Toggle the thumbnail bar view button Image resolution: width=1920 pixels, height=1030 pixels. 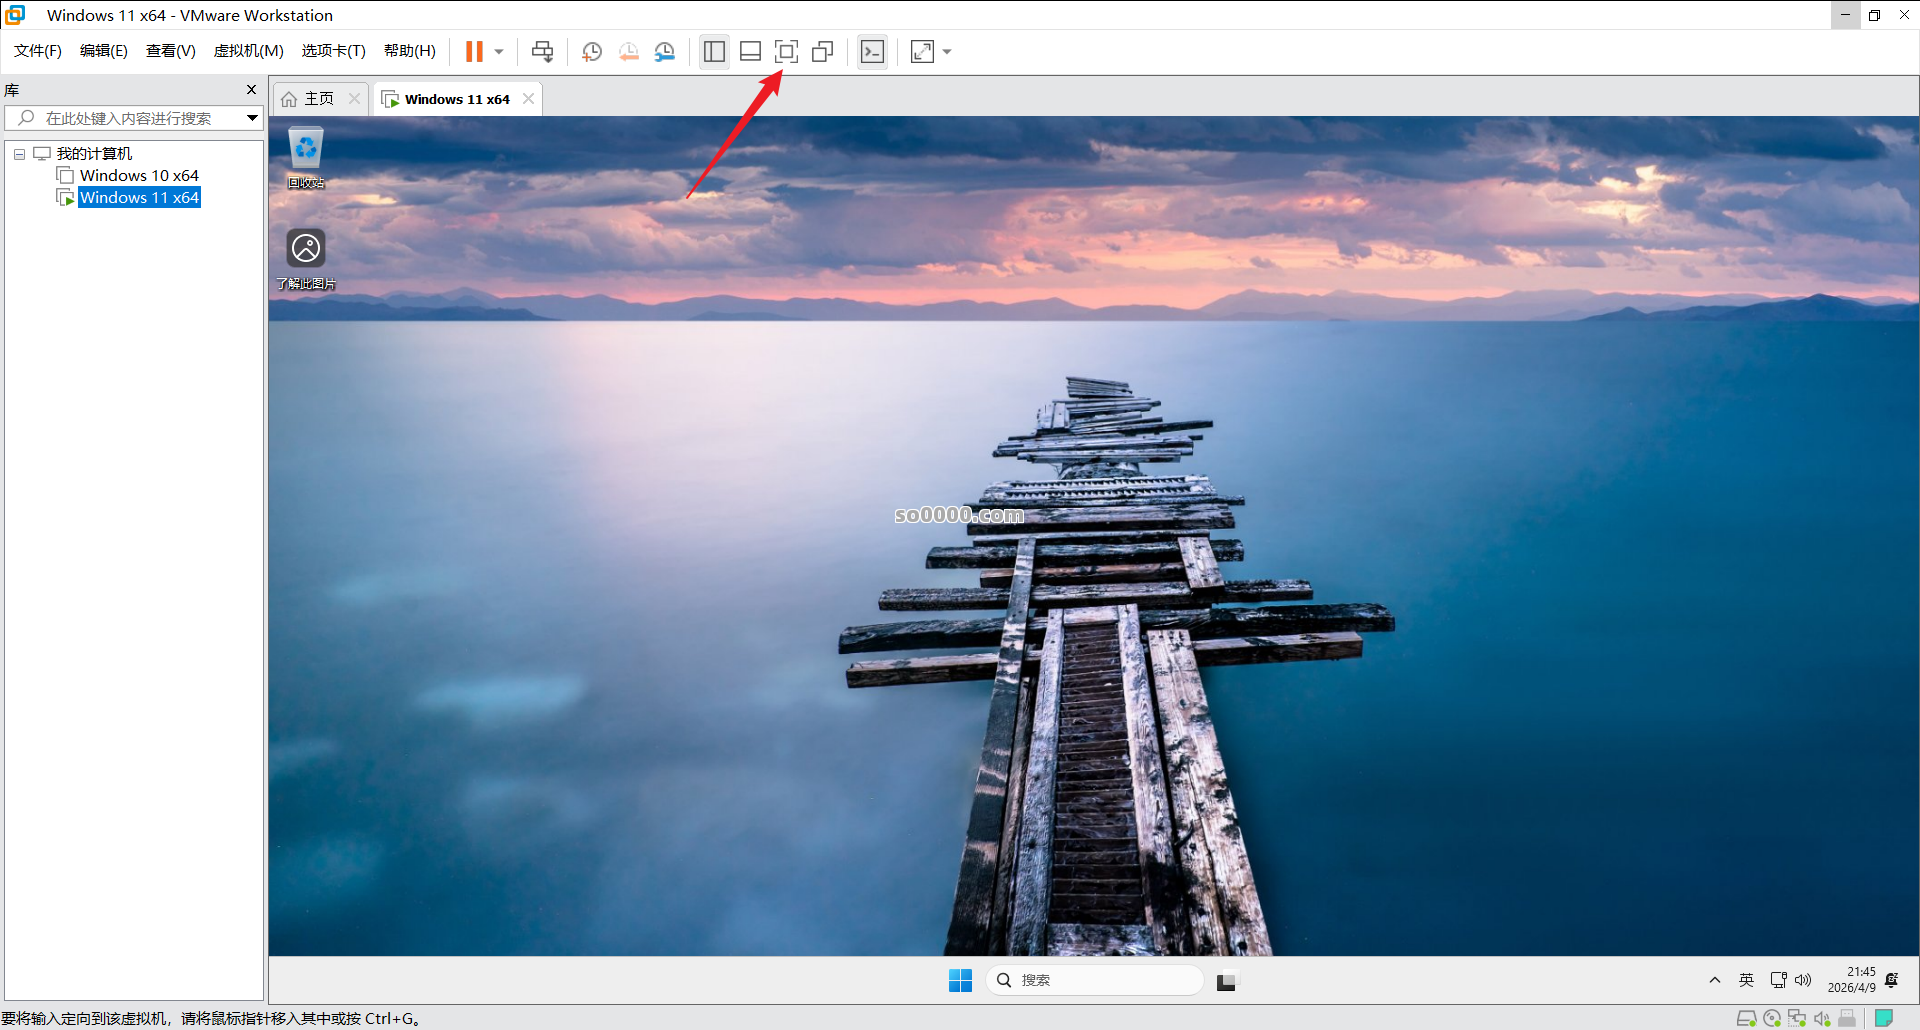(750, 52)
